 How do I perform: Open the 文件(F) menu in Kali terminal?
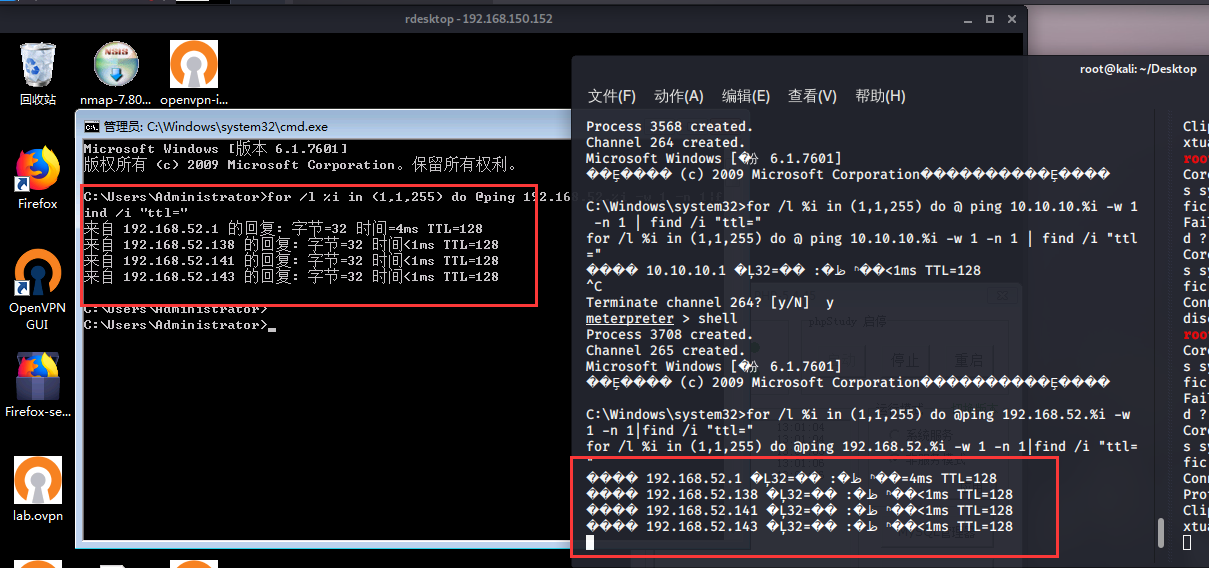(612, 96)
